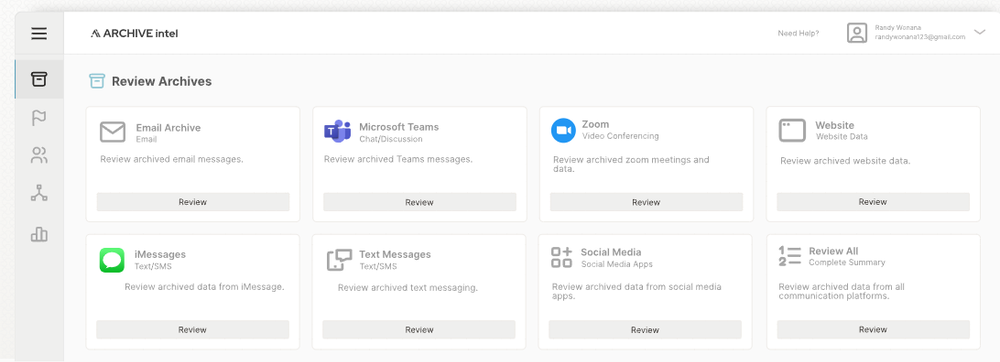Click the Email Archive title
The image size is (1000, 362).
pos(168,127)
